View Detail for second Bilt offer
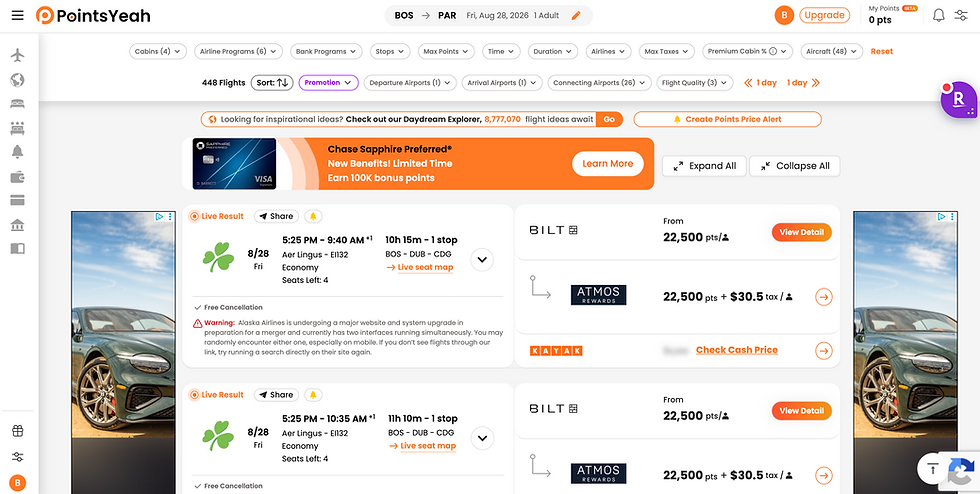The width and height of the screenshot is (980, 494). click(x=802, y=411)
